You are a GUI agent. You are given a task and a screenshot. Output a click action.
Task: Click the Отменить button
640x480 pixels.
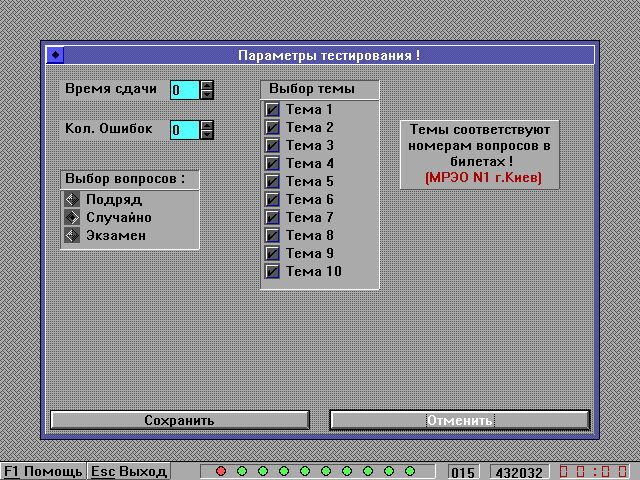460,420
